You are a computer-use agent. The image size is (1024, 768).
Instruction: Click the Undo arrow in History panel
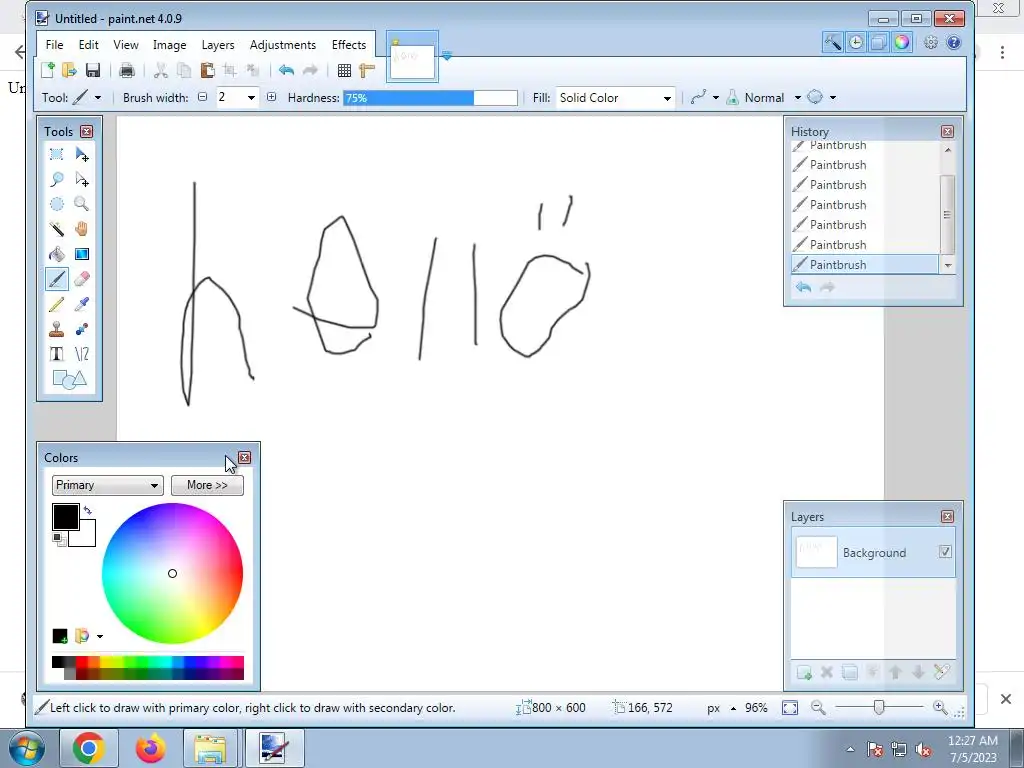coord(803,287)
